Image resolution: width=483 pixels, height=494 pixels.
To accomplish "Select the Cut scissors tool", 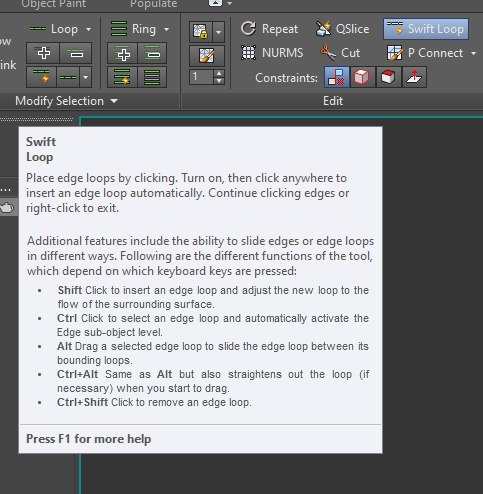I will 340,53.
